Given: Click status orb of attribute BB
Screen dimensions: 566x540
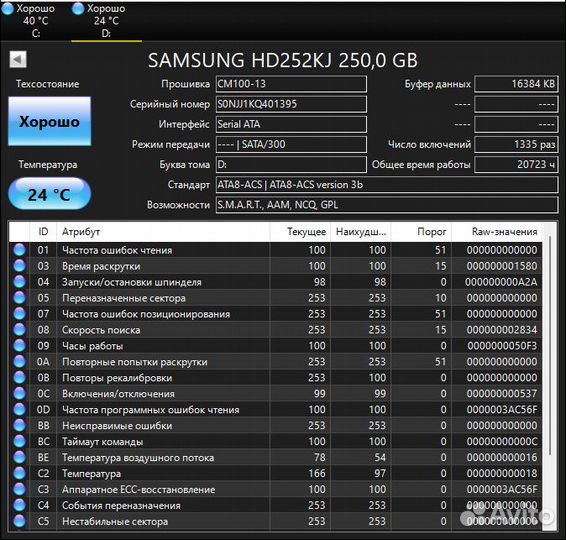Looking at the screenshot, I should [x=19, y=425].
